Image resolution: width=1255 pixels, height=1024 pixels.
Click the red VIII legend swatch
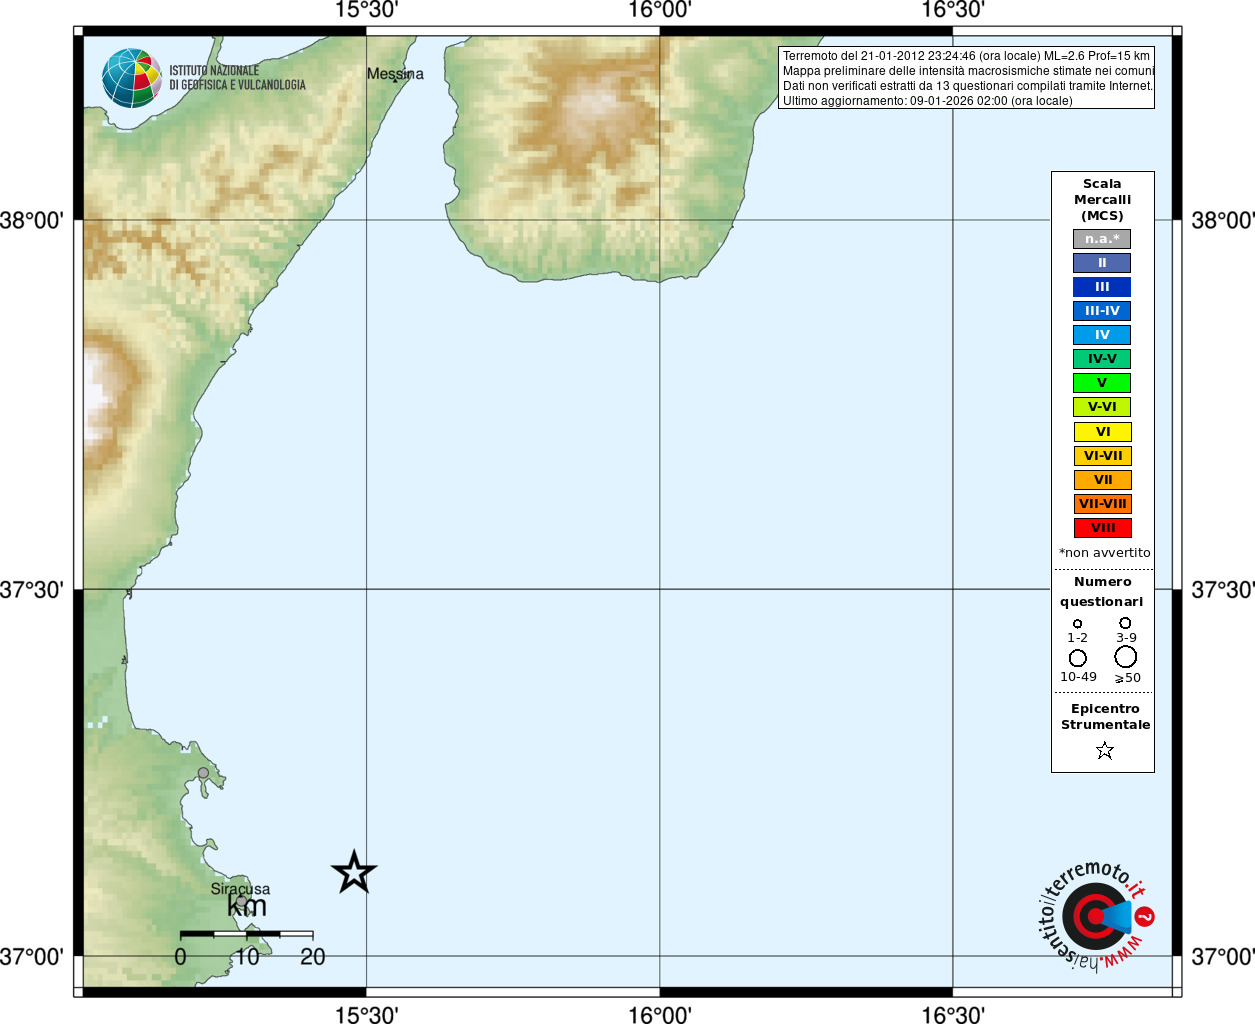pyautogui.click(x=1103, y=528)
